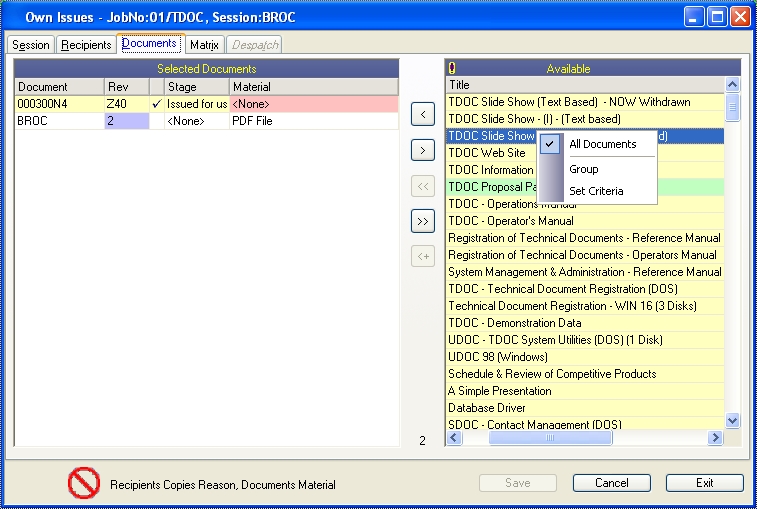Click the double right arrow move-all button

[x=423, y=221]
